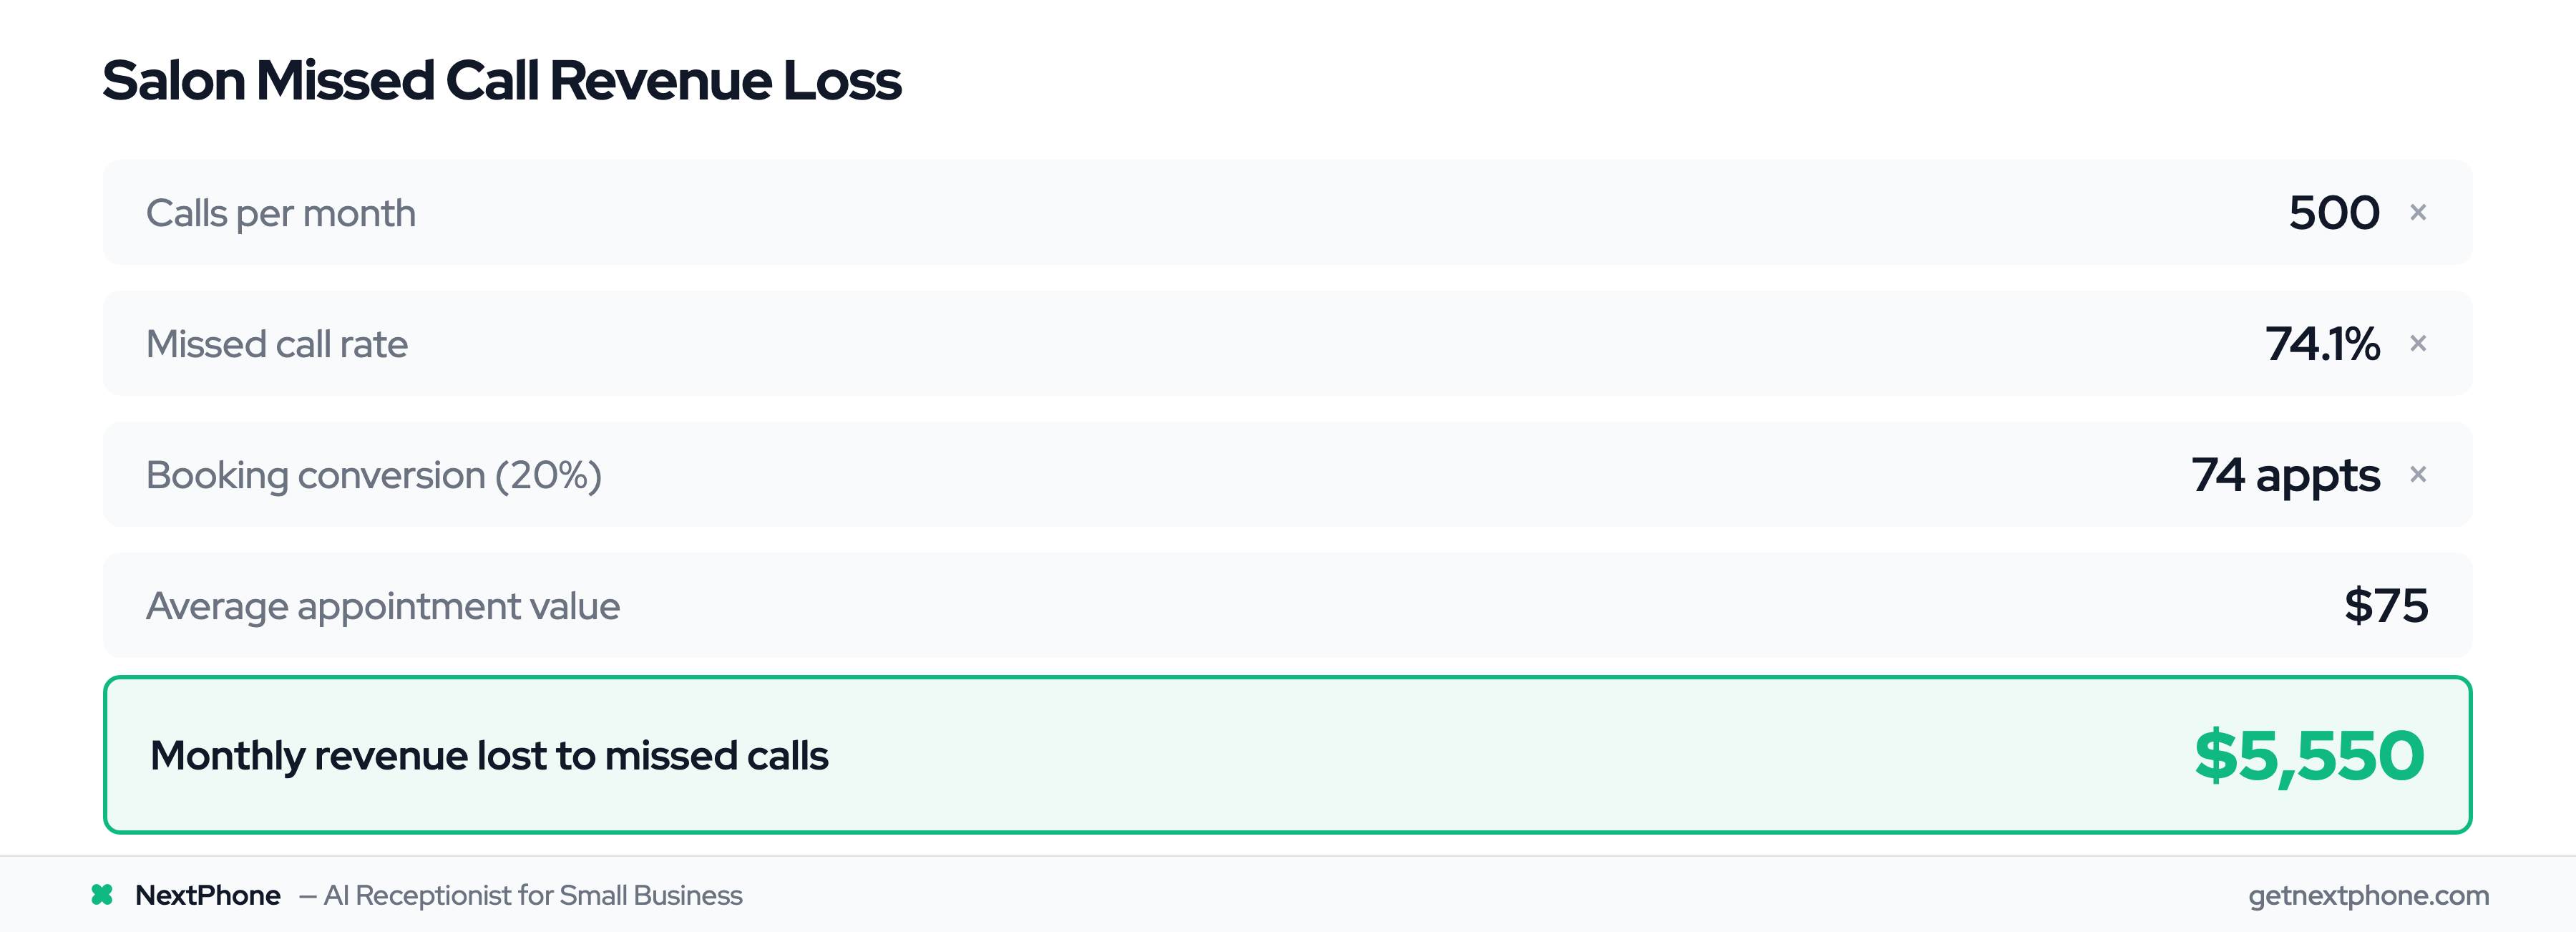Click the 74.1% missed rate value
The width and height of the screenshot is (2576, 932).
pyautogui.click(x=2322, y=344)
